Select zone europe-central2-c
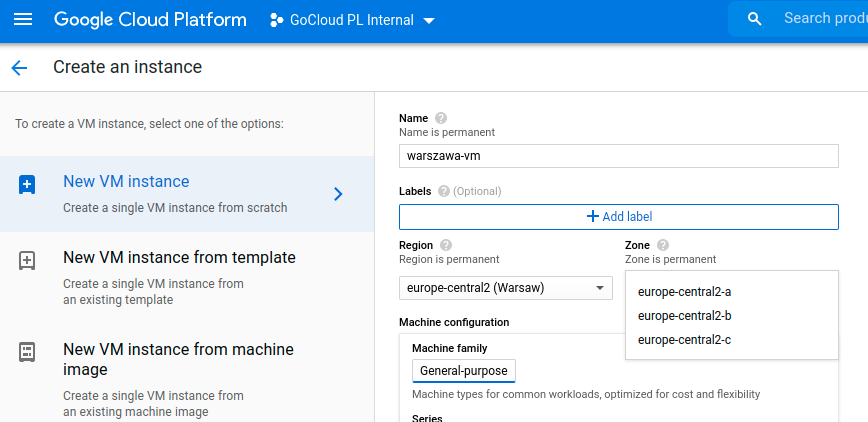868x422 pixels. 732,340
